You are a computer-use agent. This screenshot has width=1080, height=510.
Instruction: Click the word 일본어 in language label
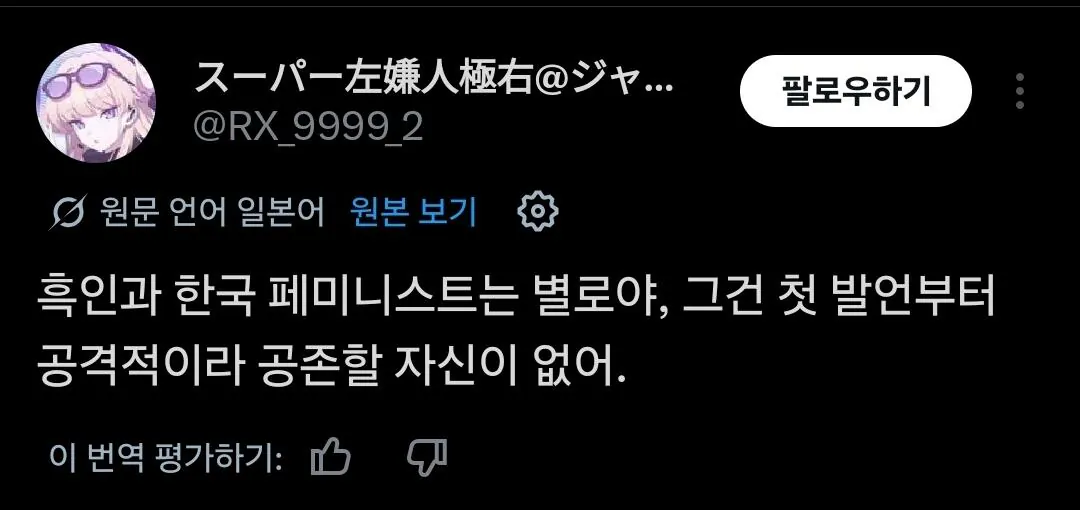click(281, 212)
